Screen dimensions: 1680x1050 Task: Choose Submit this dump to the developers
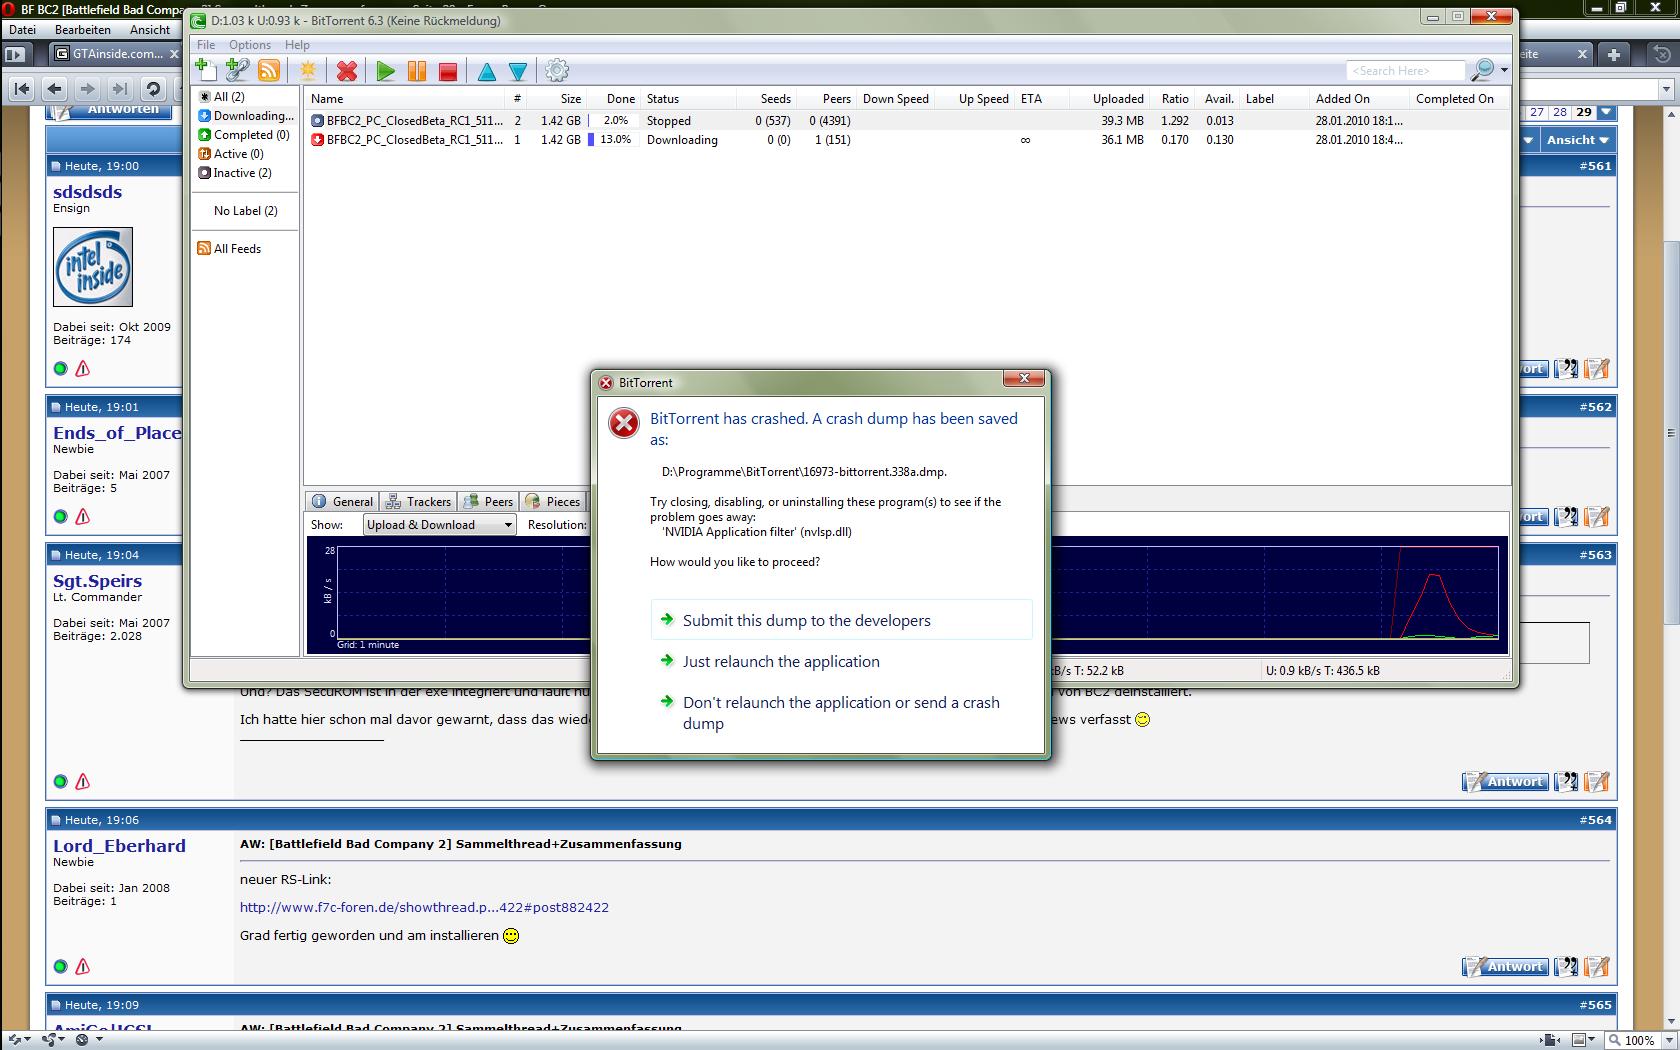click(x=841, y=620)
